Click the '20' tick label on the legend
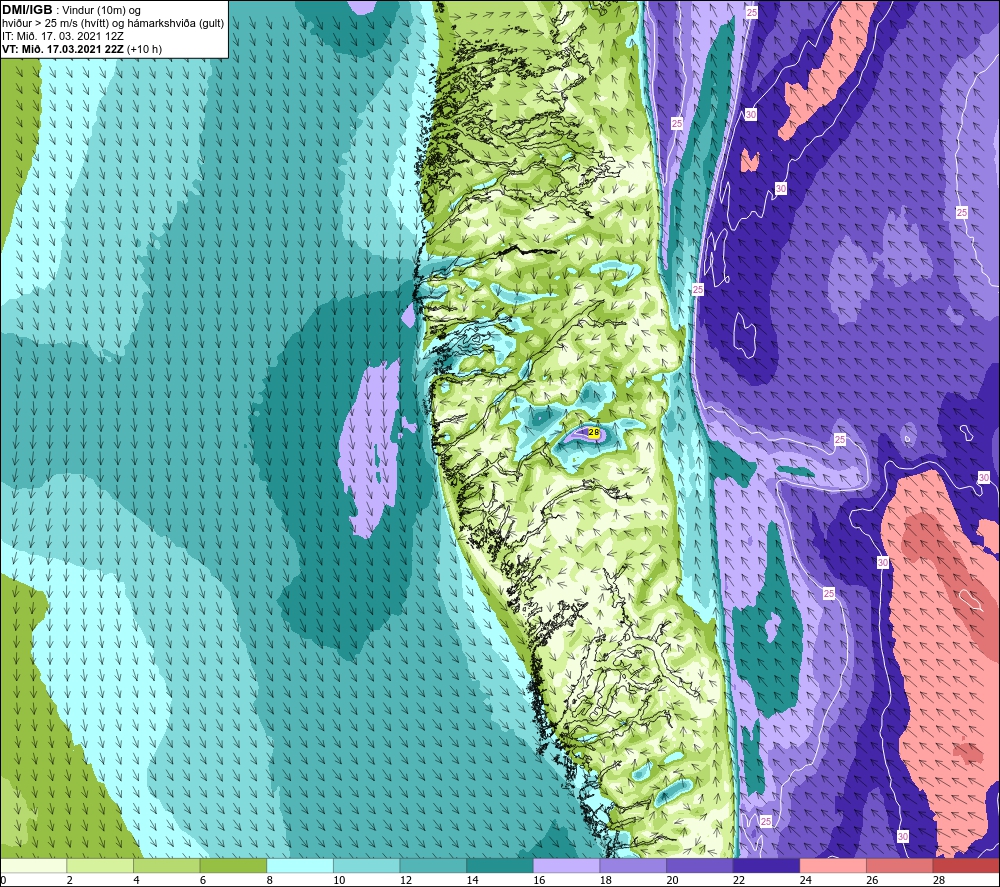 pyautogui.click(x=672, y=880)
